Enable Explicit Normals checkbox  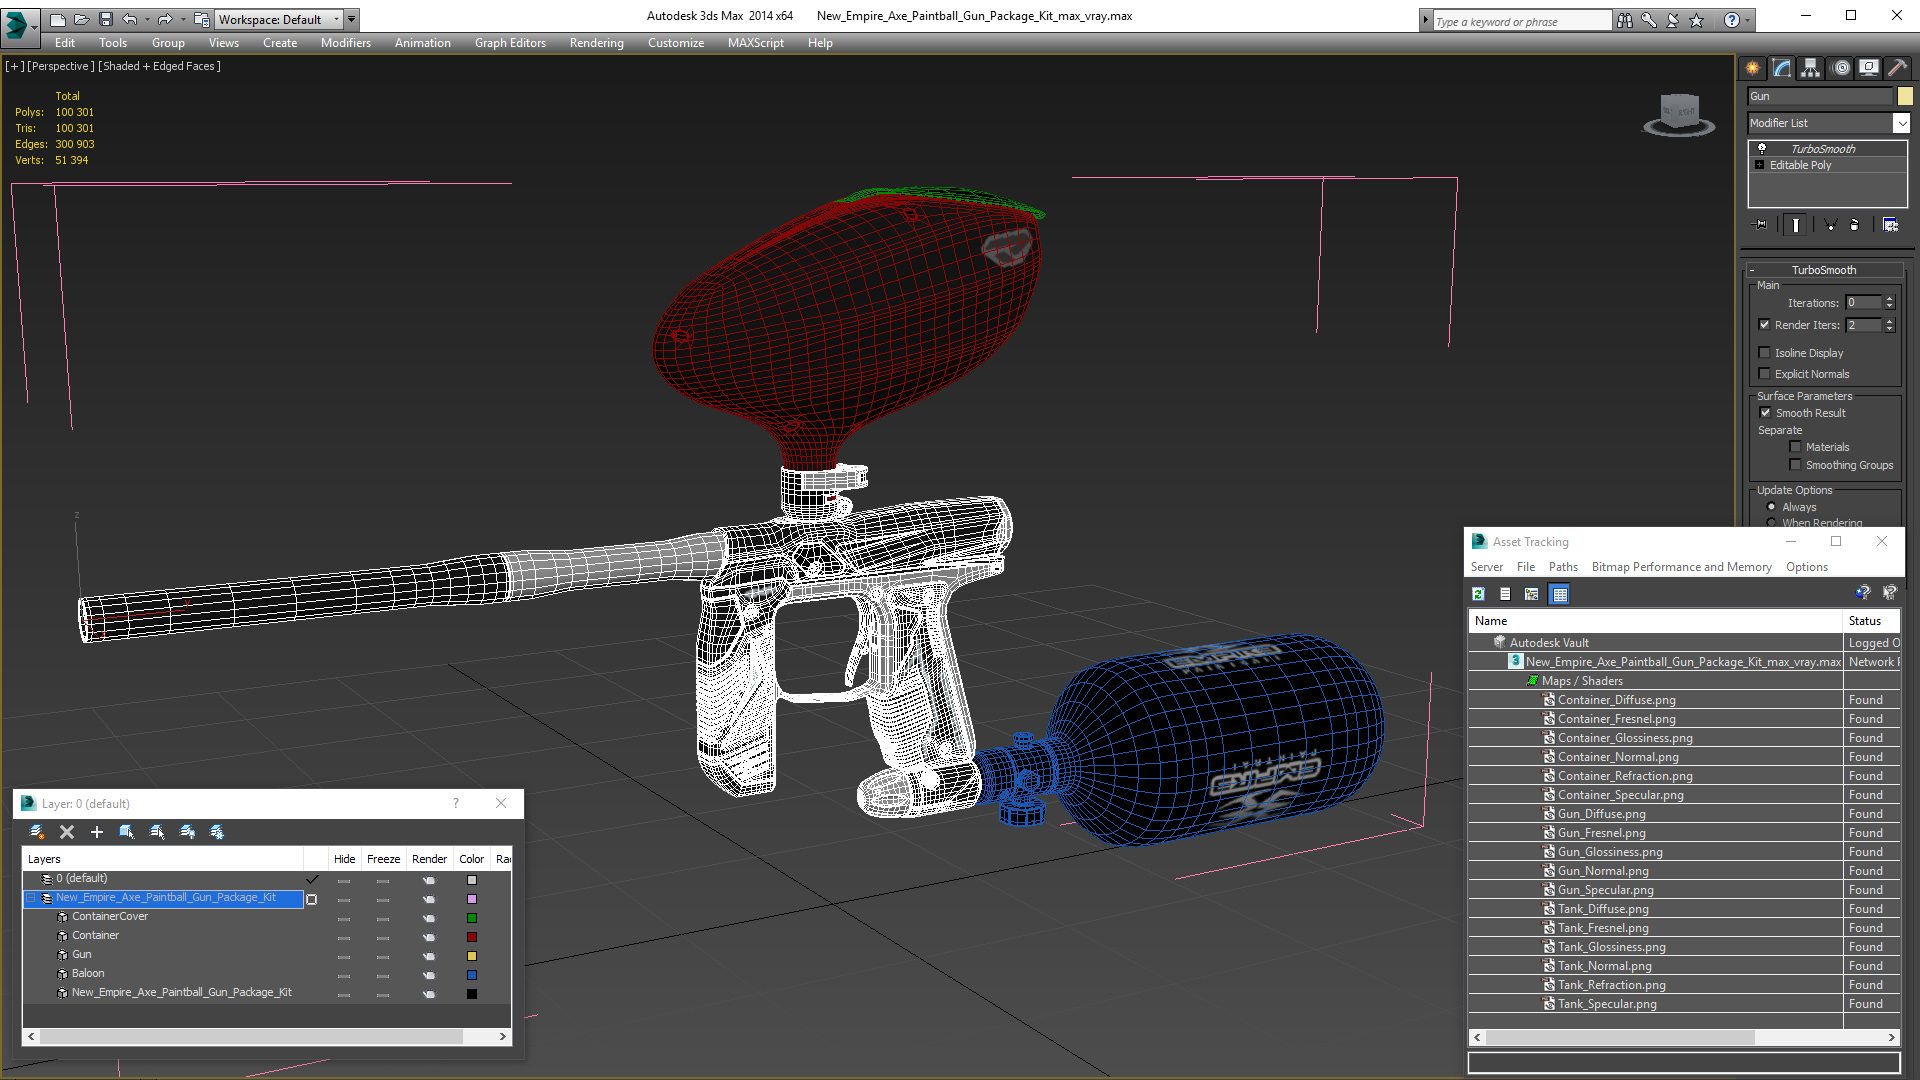[1765, 374]
